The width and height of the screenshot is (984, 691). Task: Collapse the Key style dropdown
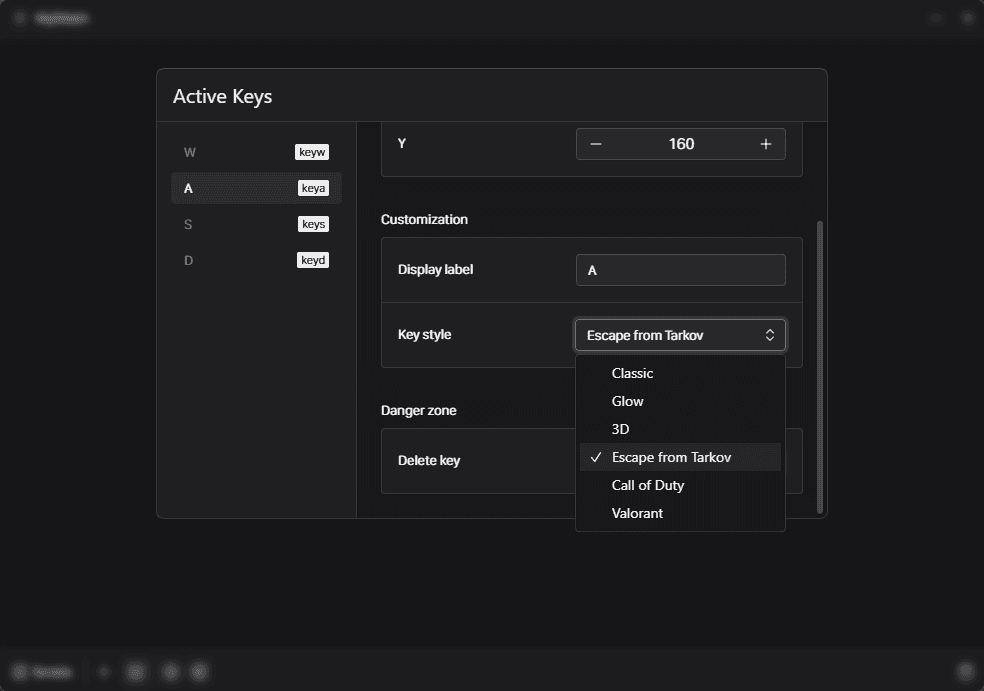[680, 335]
